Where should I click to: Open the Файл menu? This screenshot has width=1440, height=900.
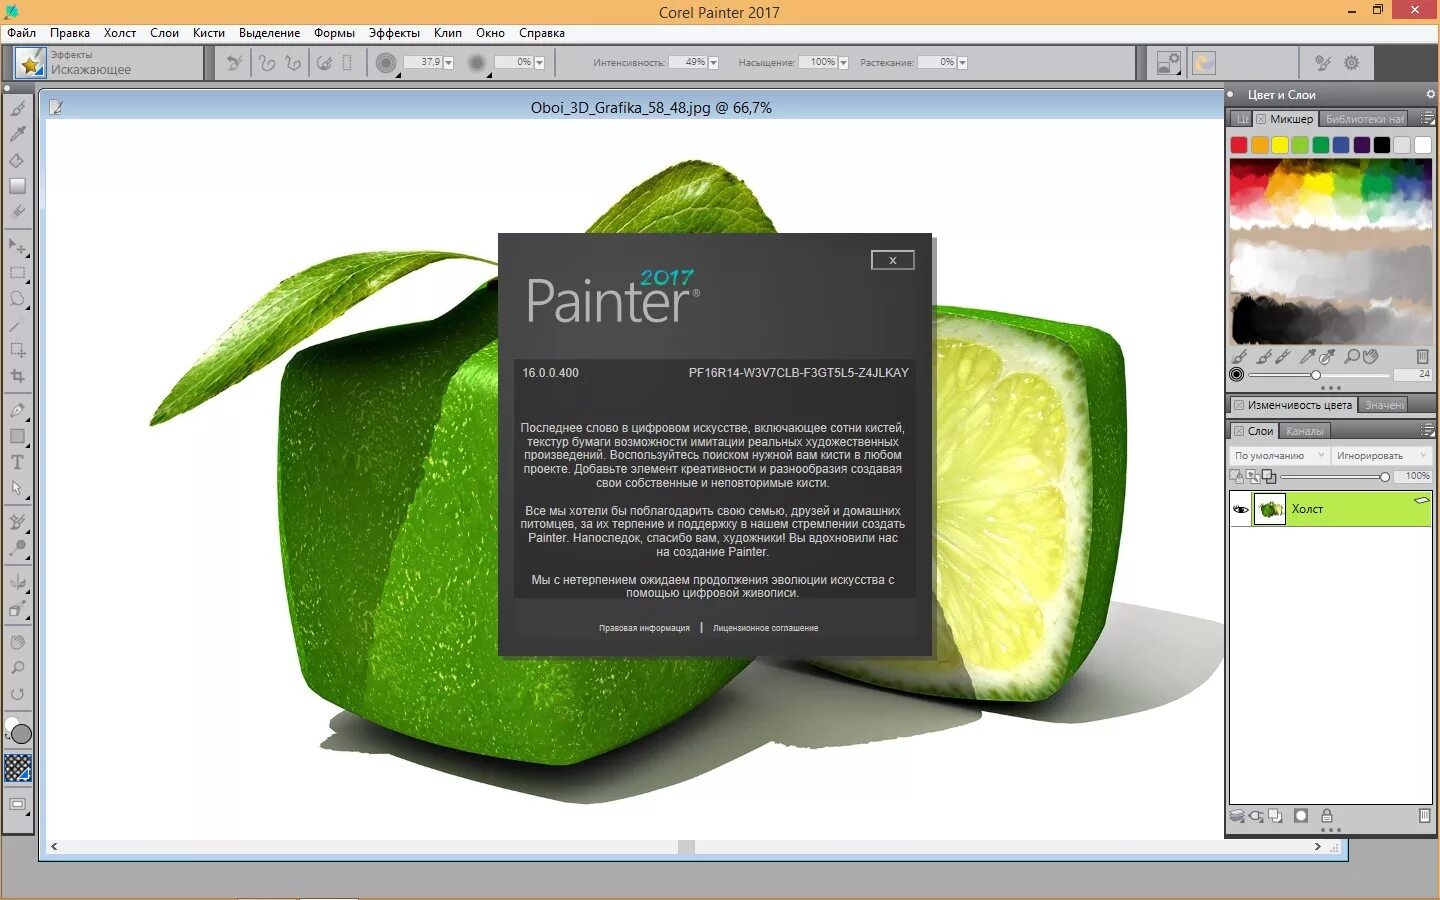pos(21,33)
